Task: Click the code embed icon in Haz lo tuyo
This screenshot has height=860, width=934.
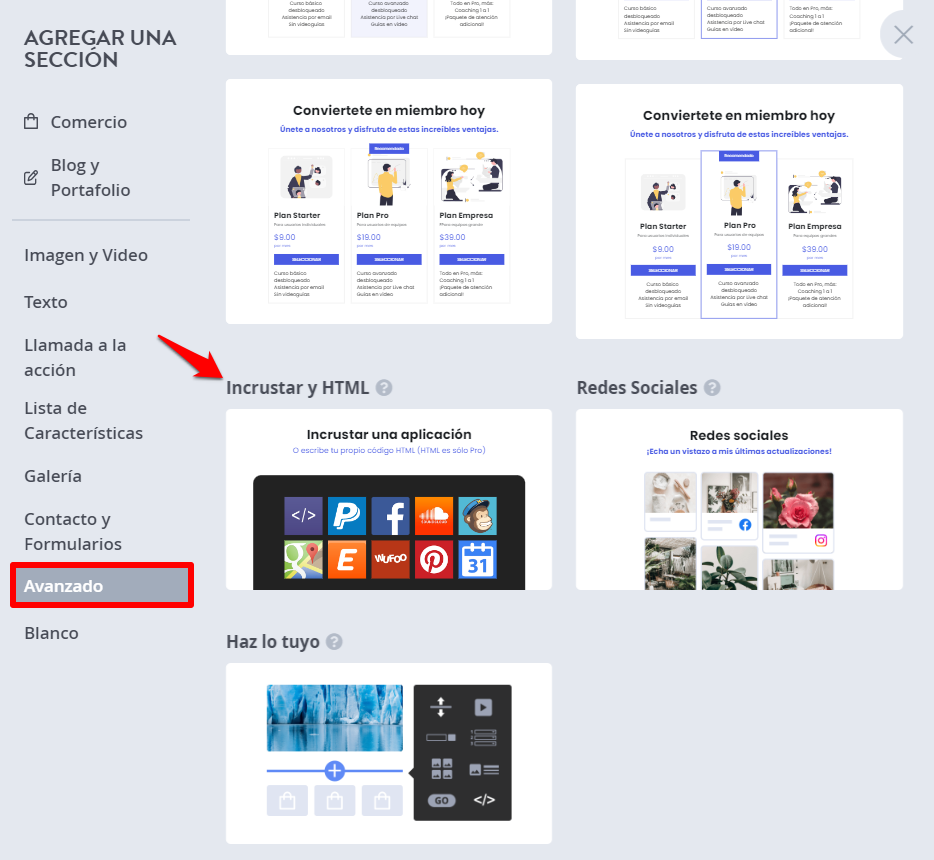Action: (484, 800)
